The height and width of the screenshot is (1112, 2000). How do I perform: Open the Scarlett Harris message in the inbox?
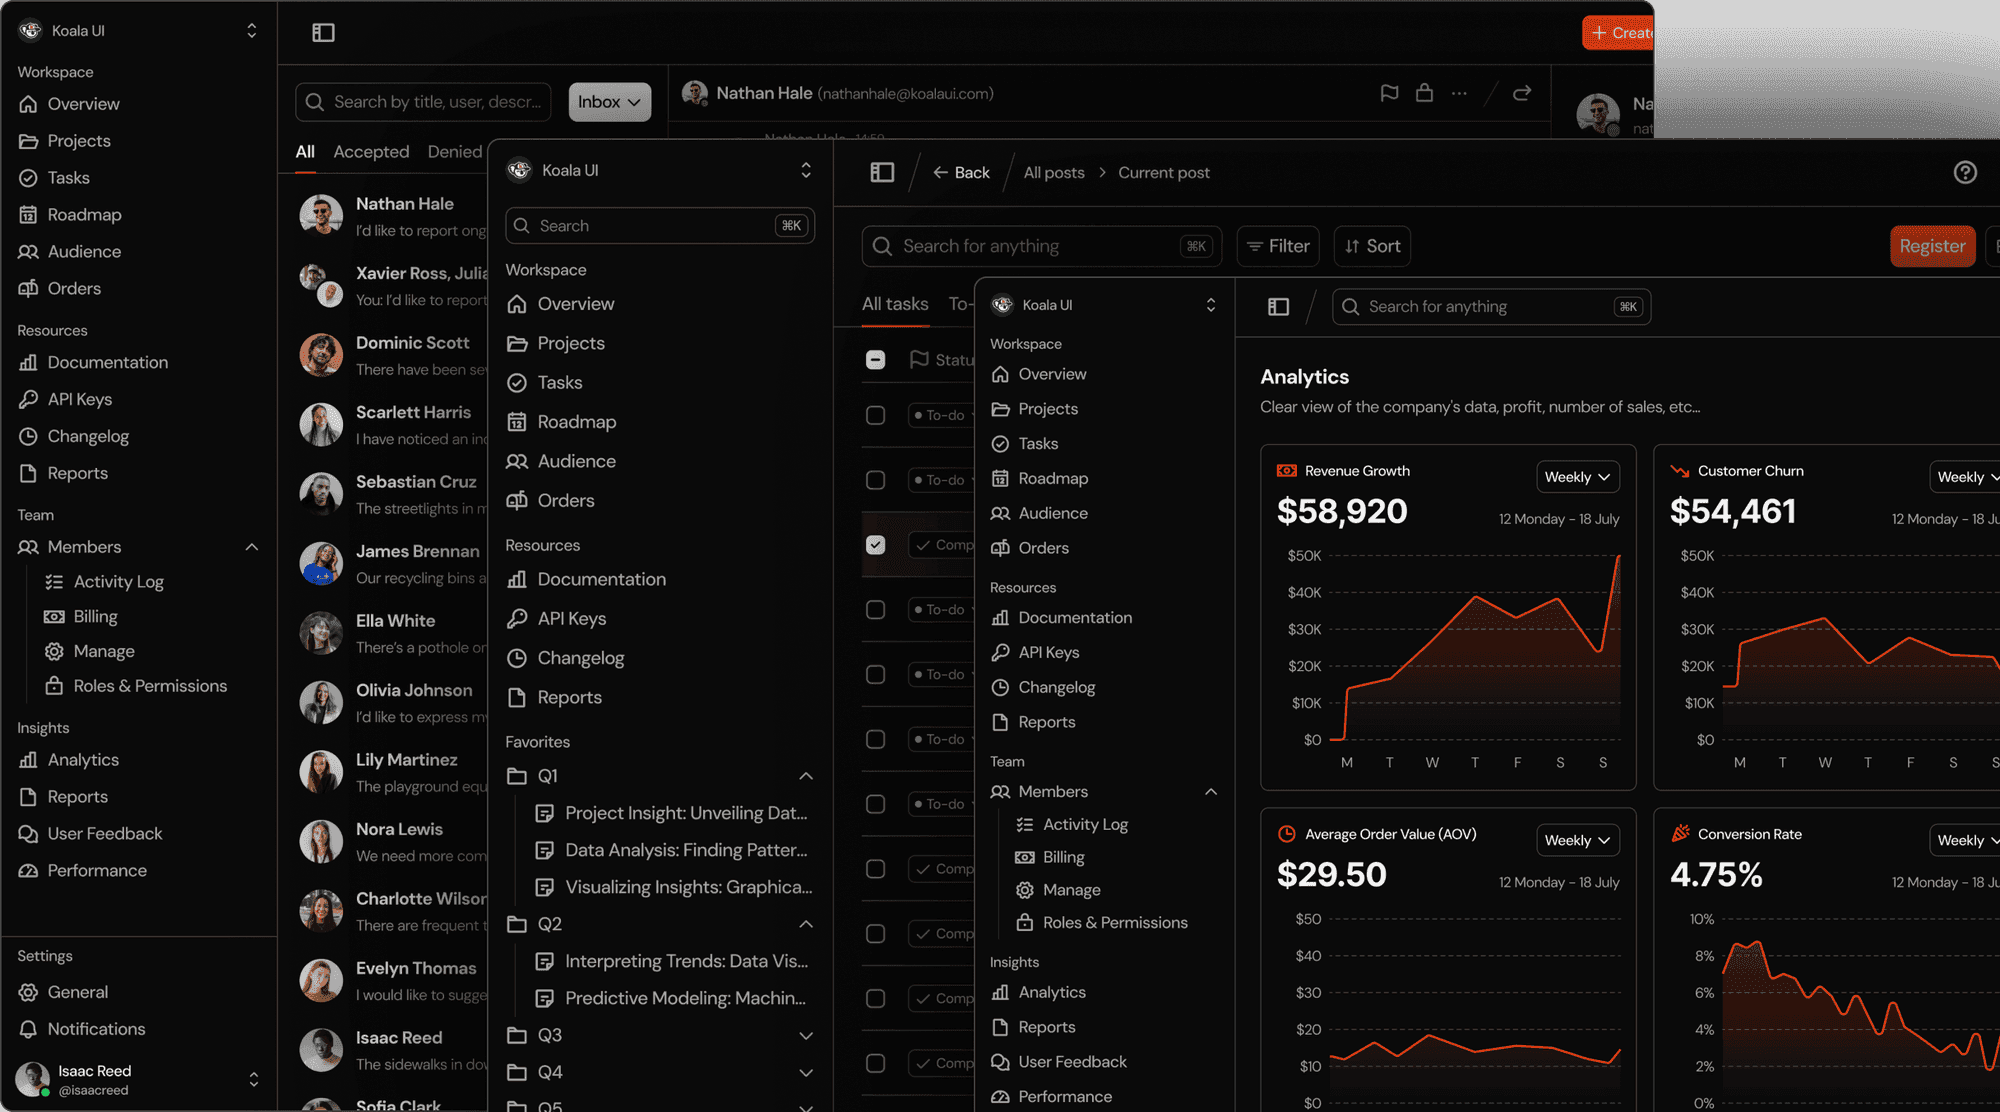[393, 424]
